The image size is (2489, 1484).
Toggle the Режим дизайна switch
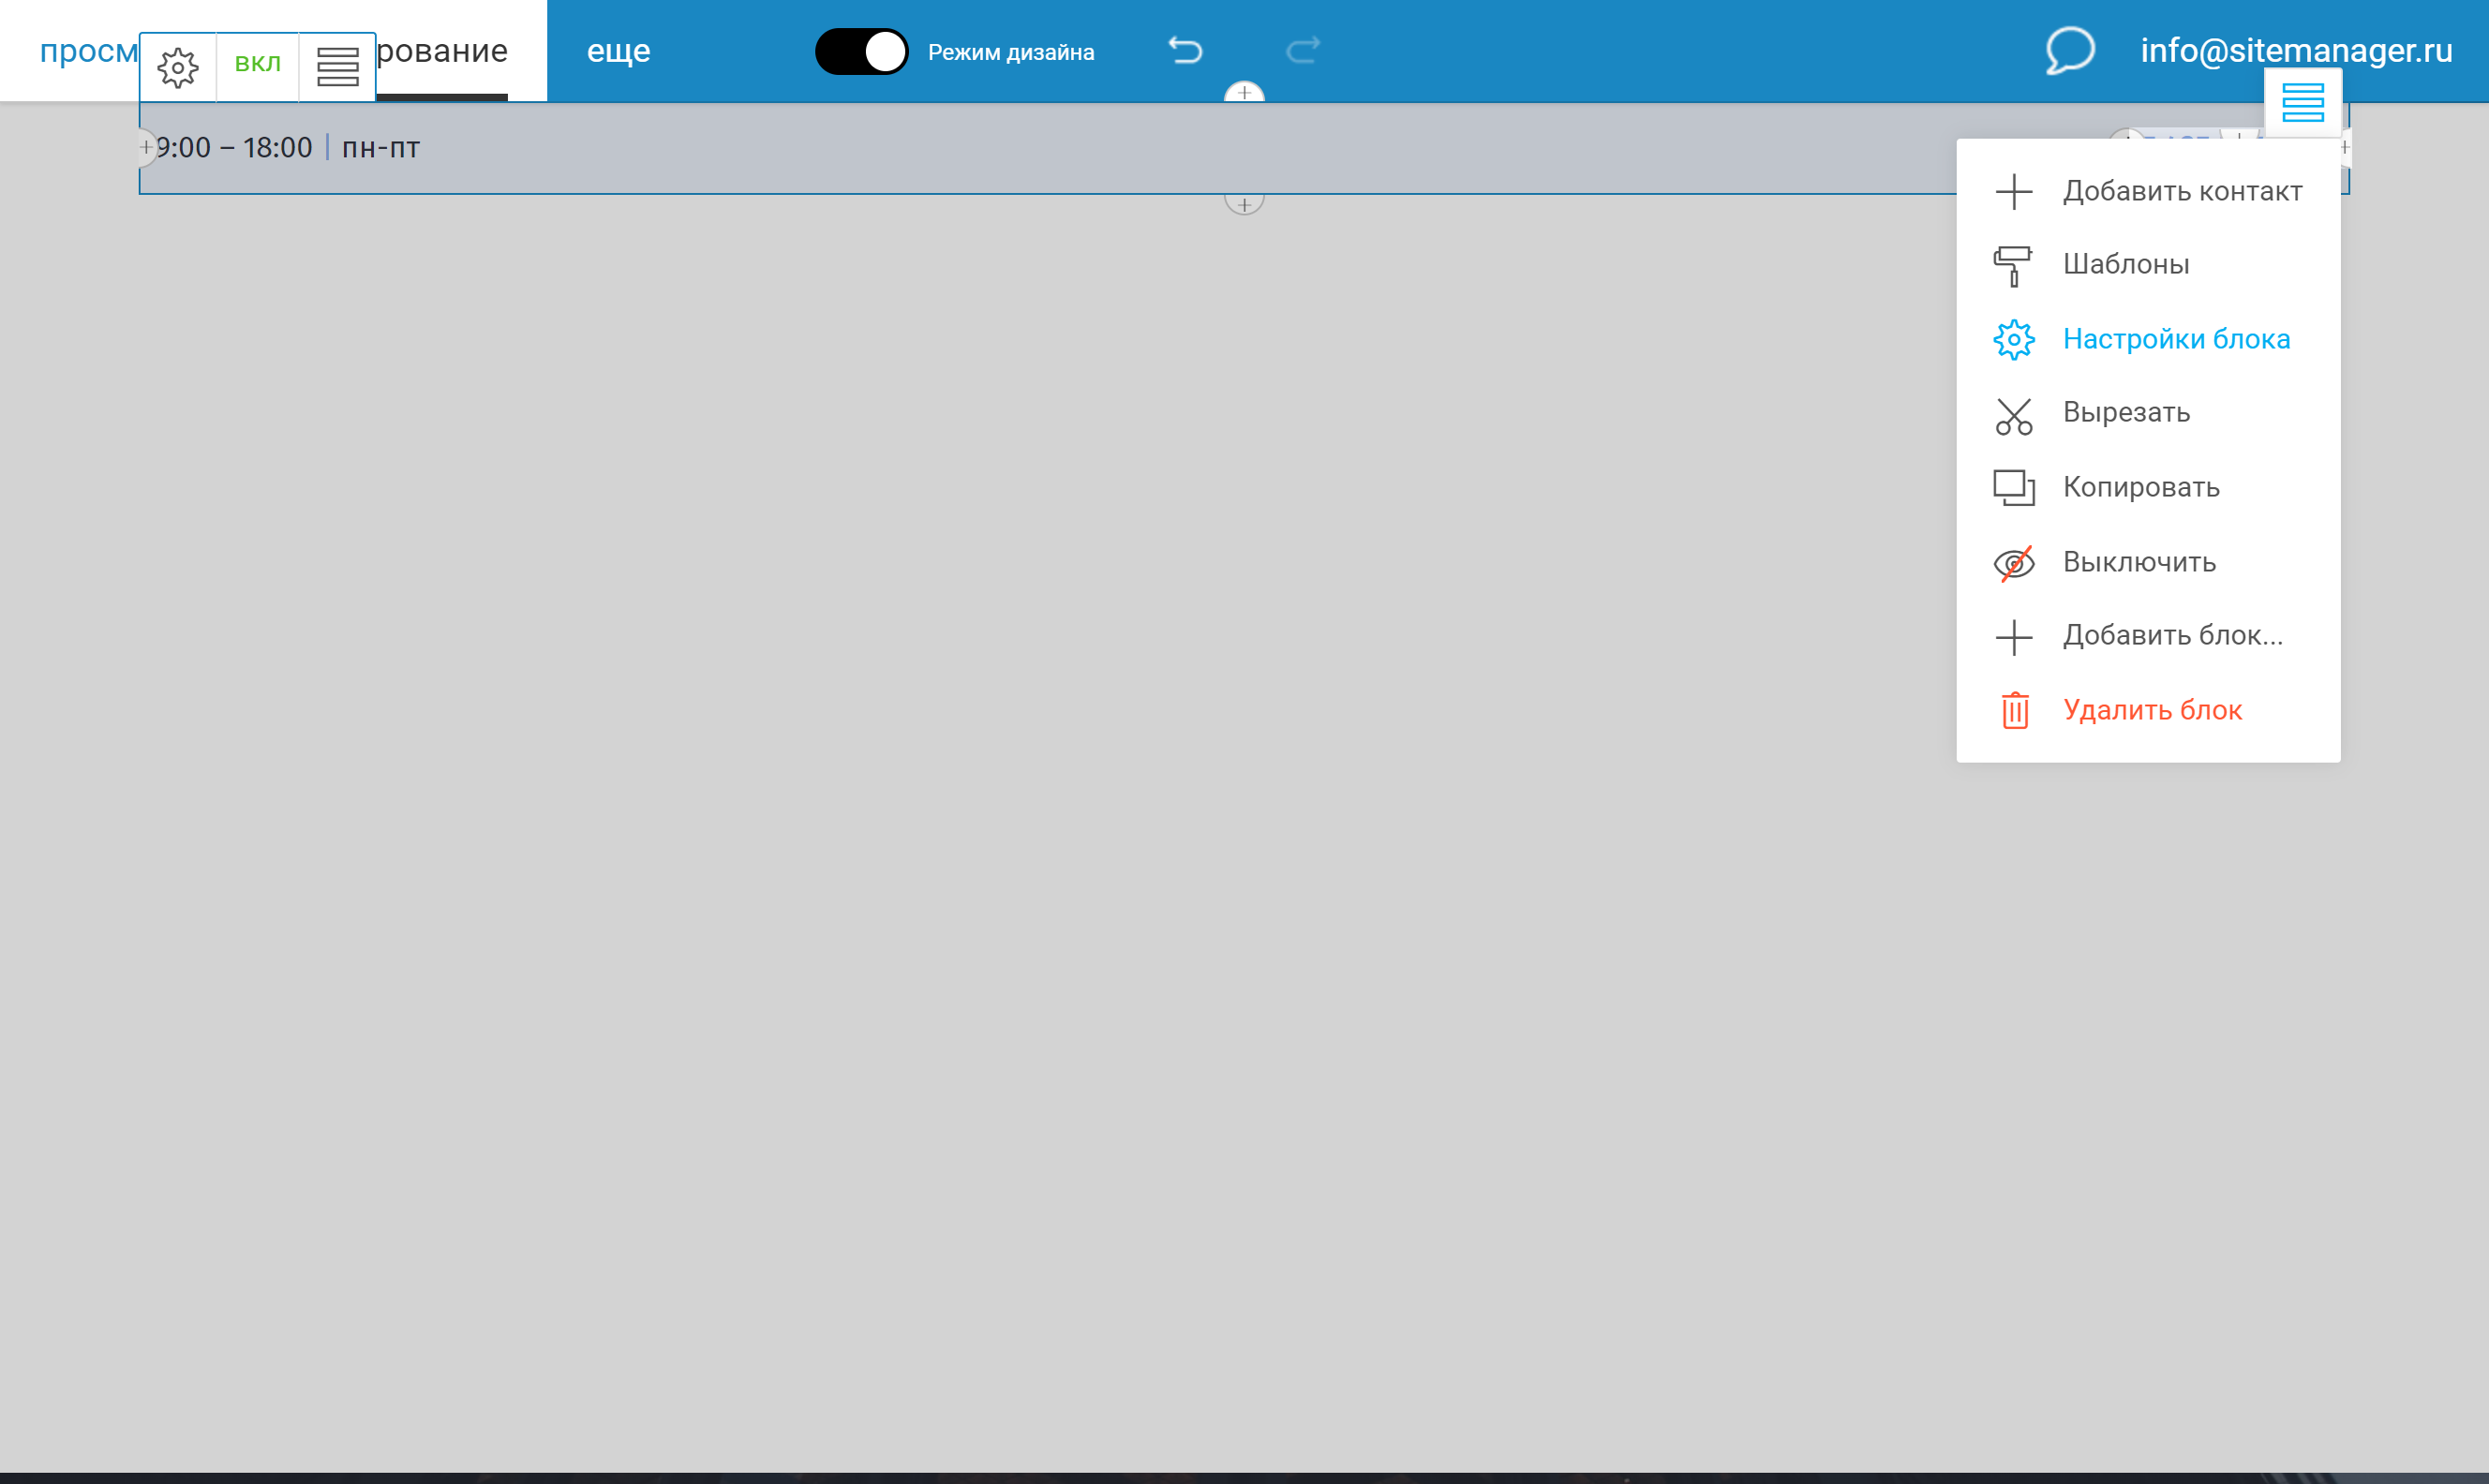861,52
